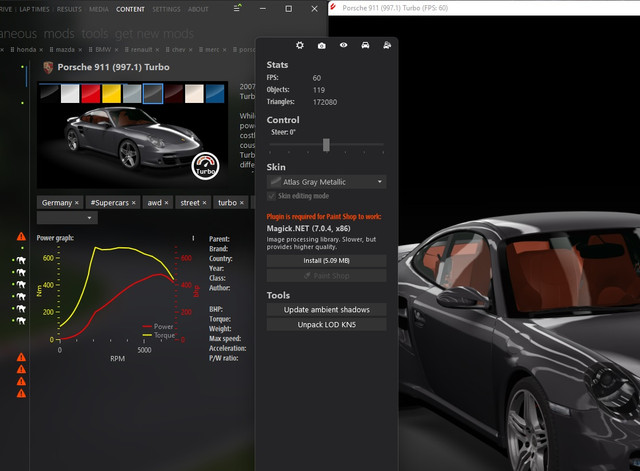640x471 pixels.
Task: Open the get new mods sub-tab
Action: click(154, 33)
